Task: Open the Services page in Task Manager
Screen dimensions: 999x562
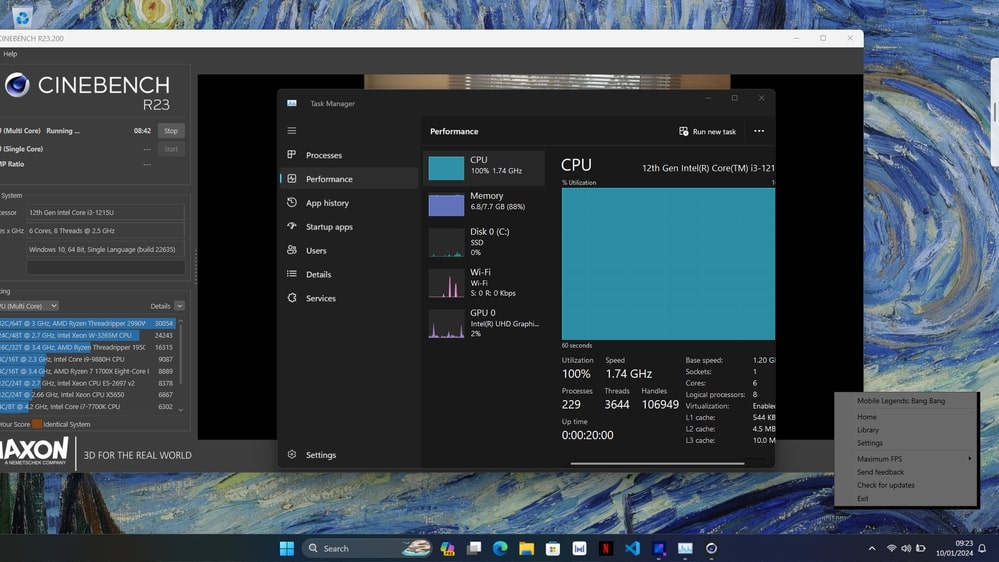Action: (x=349, y=298)
